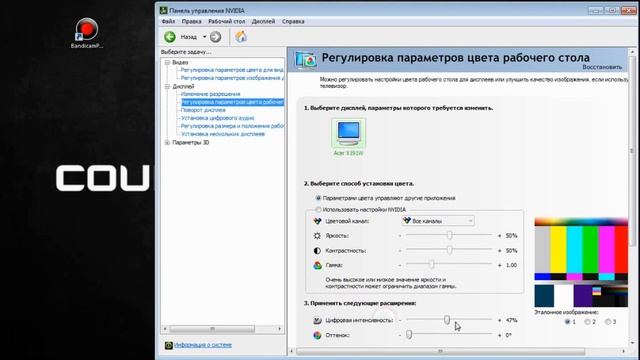The height and width of the screenshot is (360, 640).
Task: Select the Acer monitor display icon
Action: (x=348, y=134)
